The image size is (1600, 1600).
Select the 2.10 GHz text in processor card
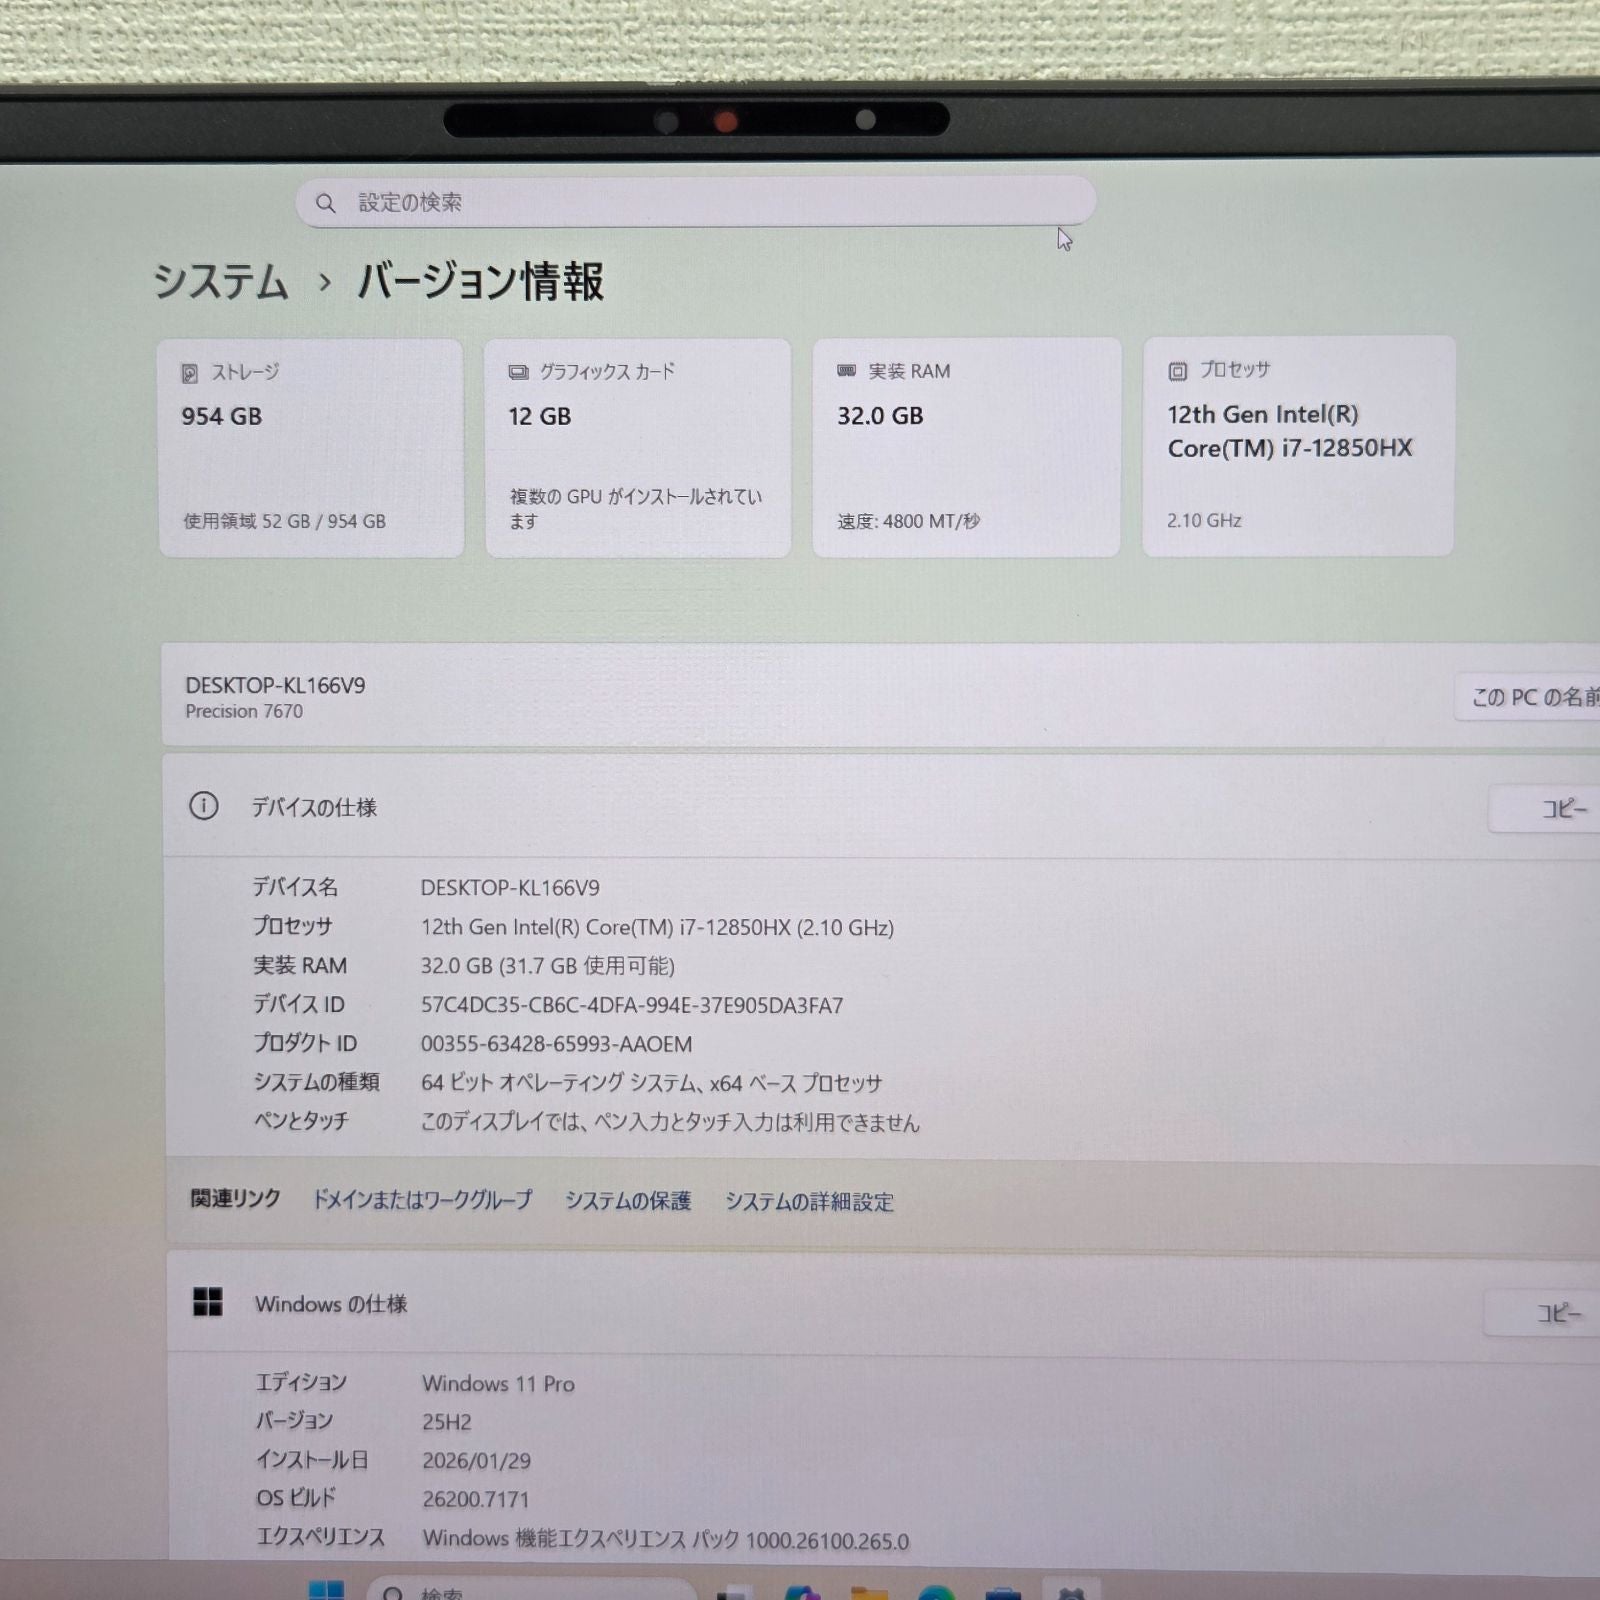coord(1204,520)
